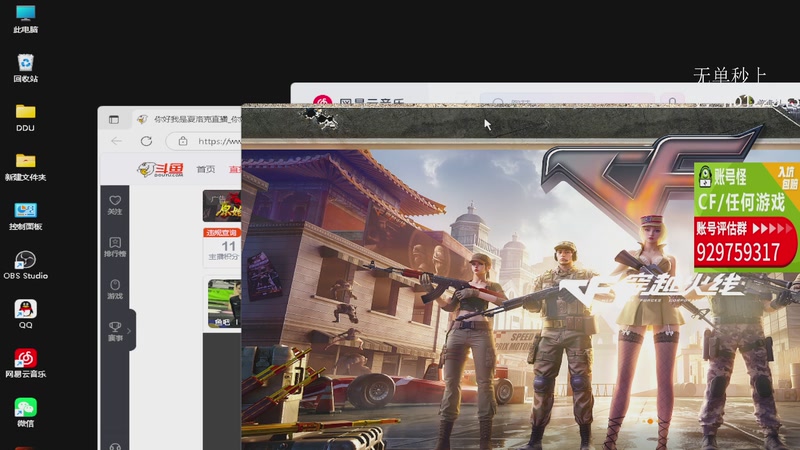Open the 回收站 recycle bin icon

click(25, 68)
